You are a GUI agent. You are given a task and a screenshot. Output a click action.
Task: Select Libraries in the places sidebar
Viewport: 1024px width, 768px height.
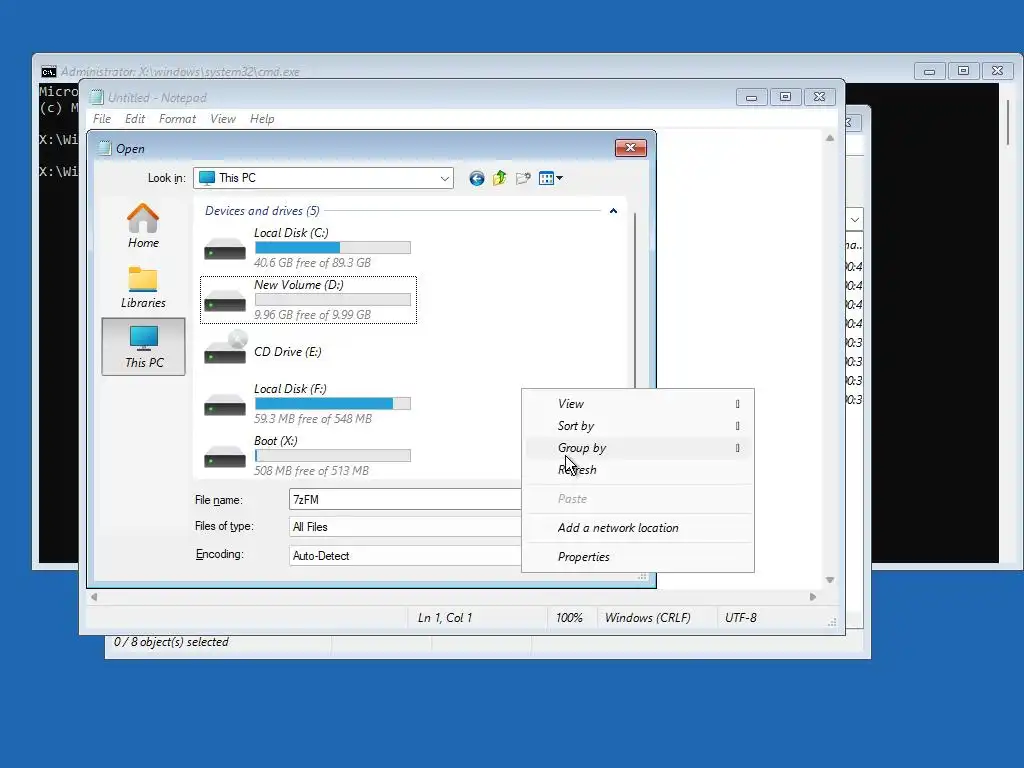pyautogui.click(x=143, y=287)
